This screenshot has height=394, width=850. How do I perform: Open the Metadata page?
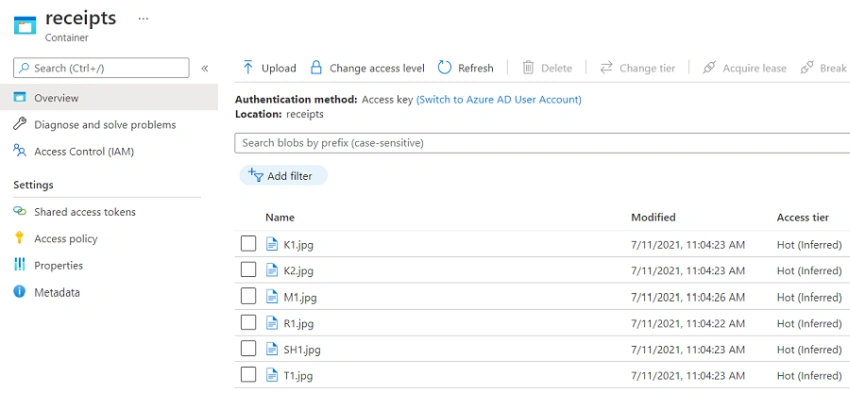click(x=57, y=293)
